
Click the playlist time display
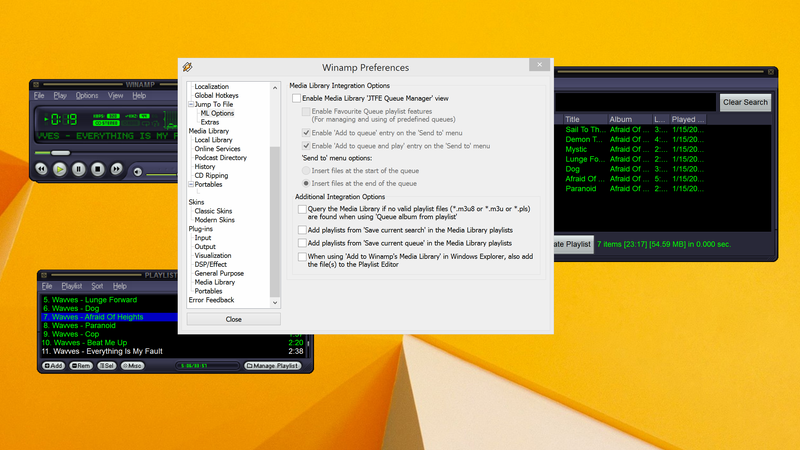pos(207,366)
